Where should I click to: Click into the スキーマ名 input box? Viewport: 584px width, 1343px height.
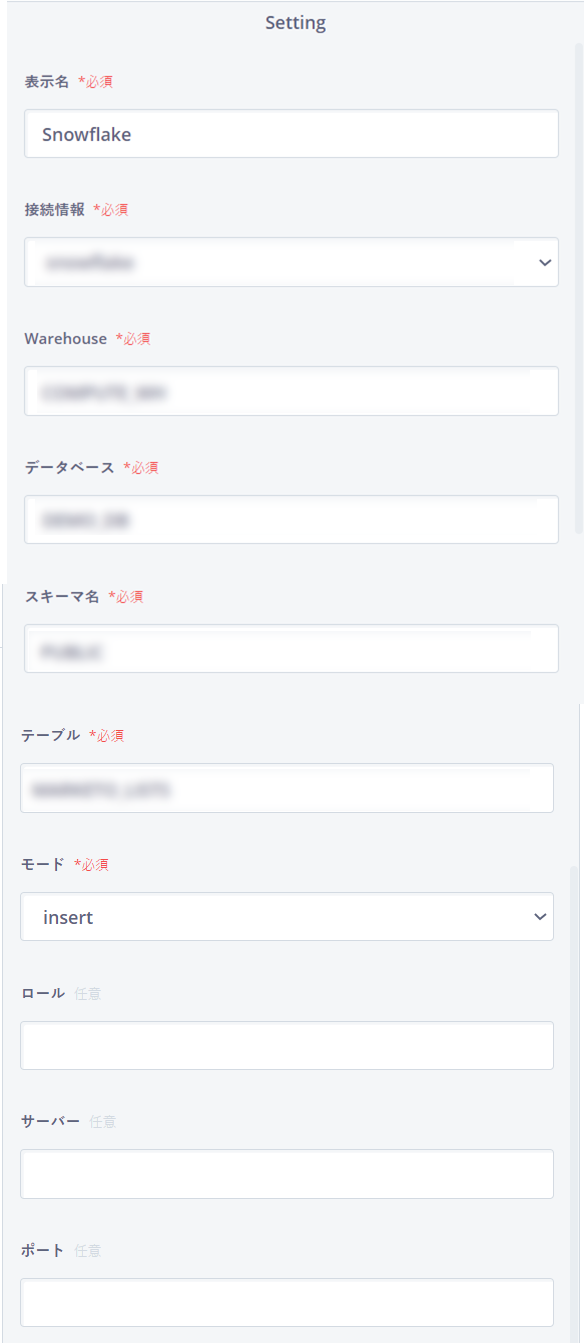(x=291, y=649)
